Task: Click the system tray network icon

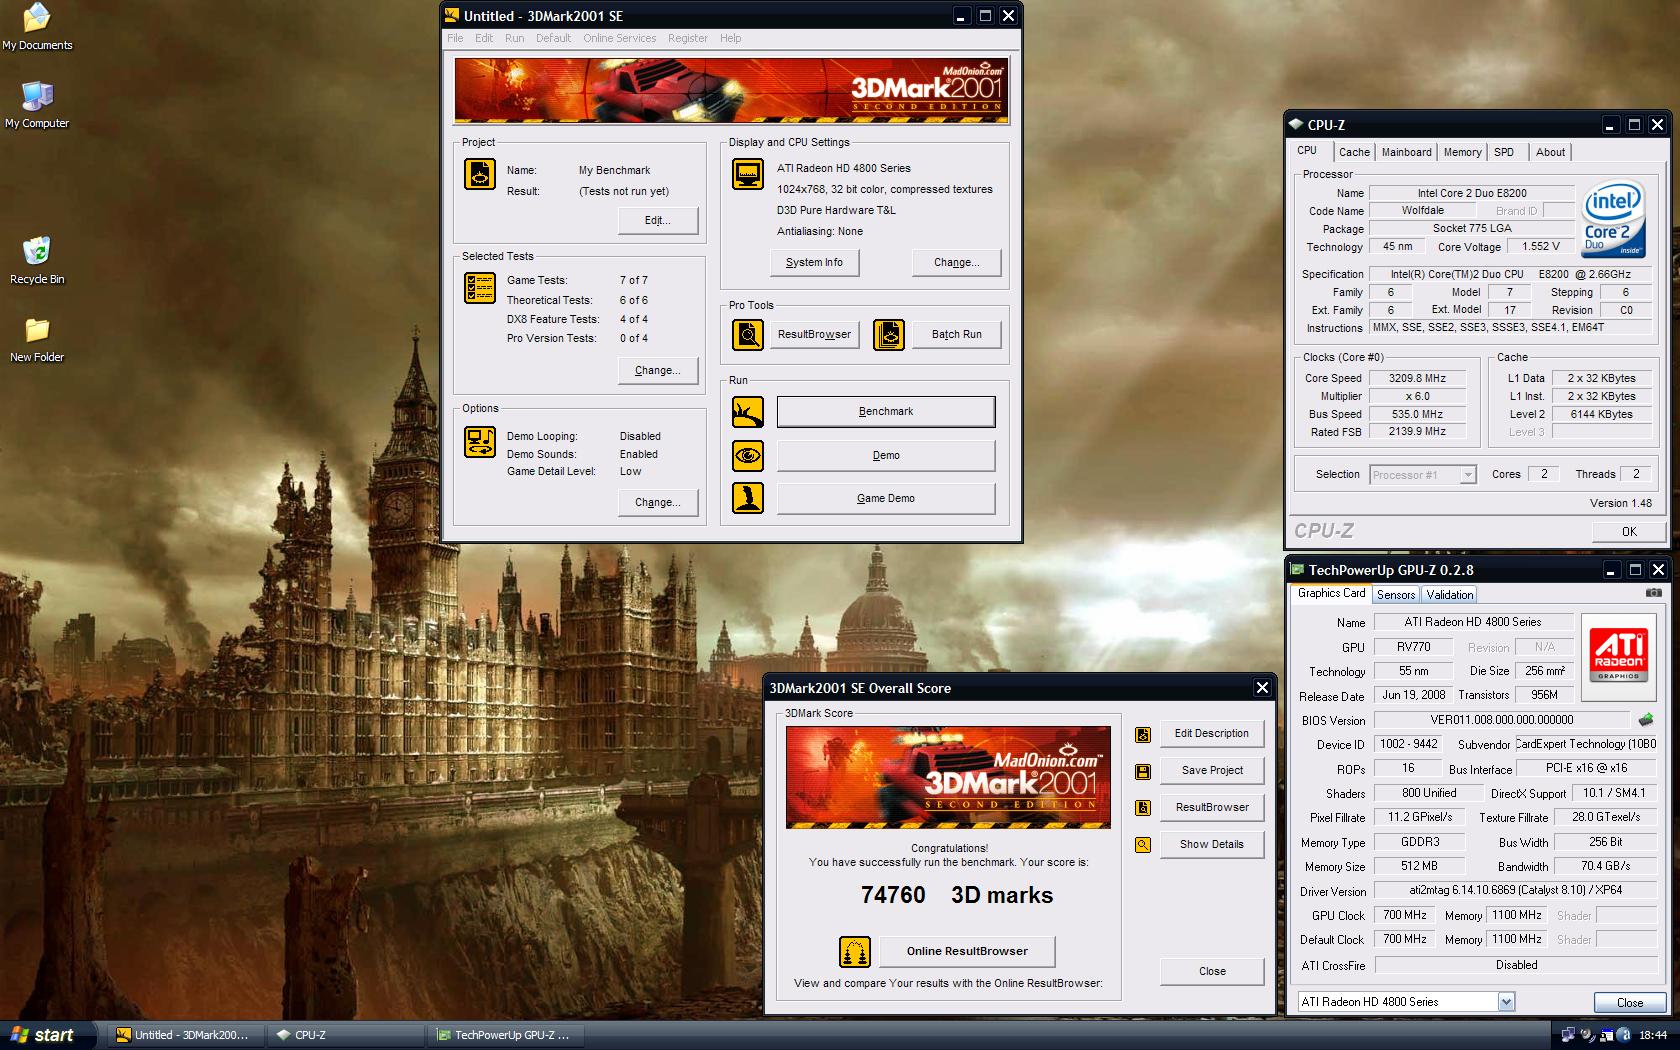Action: 1568,1035
